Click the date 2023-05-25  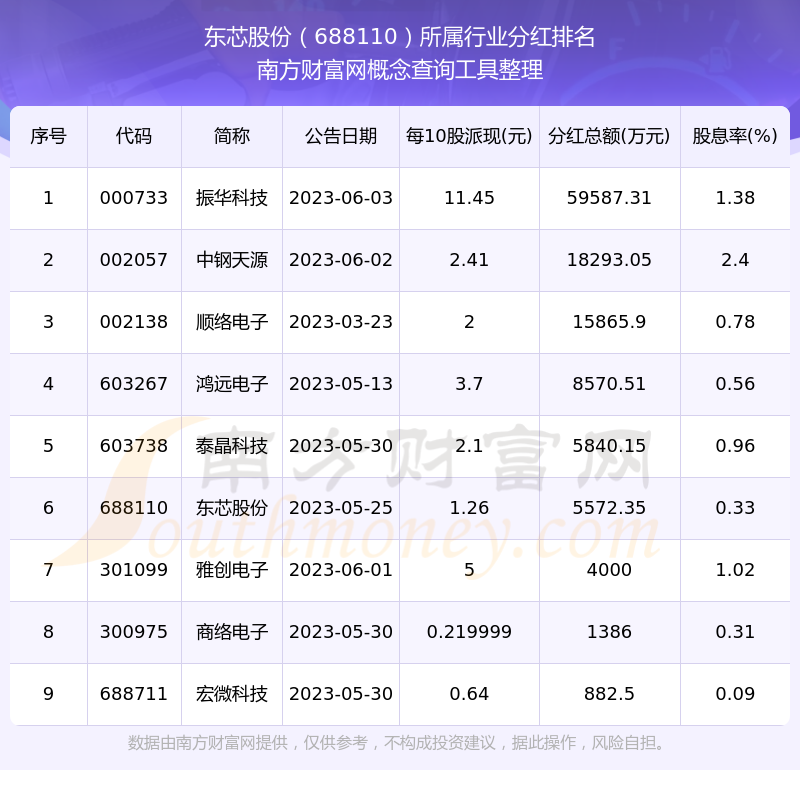pos(341,508)
